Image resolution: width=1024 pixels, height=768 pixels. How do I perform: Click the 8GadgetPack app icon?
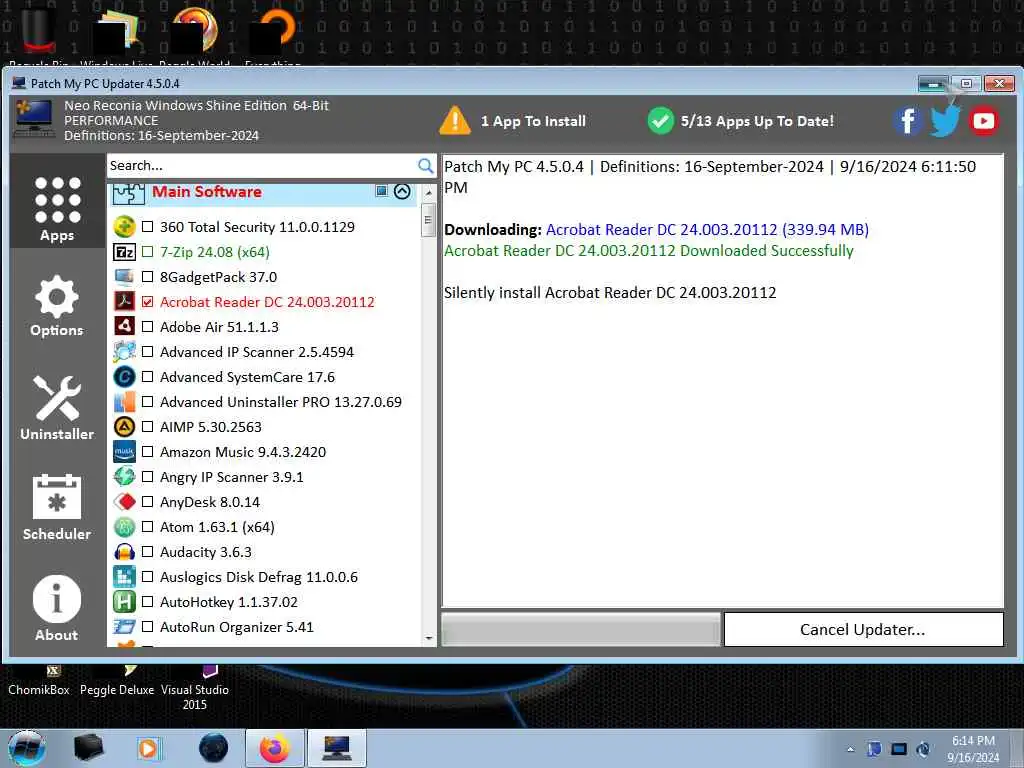coord(124,277)
